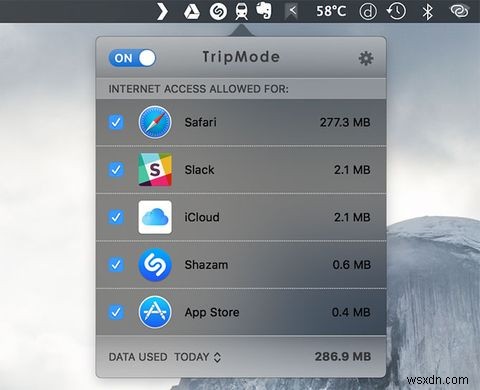The width and height of the screenshot is (480, 390).
Task: Select the iCloud app name
Action: click(202, 217)
